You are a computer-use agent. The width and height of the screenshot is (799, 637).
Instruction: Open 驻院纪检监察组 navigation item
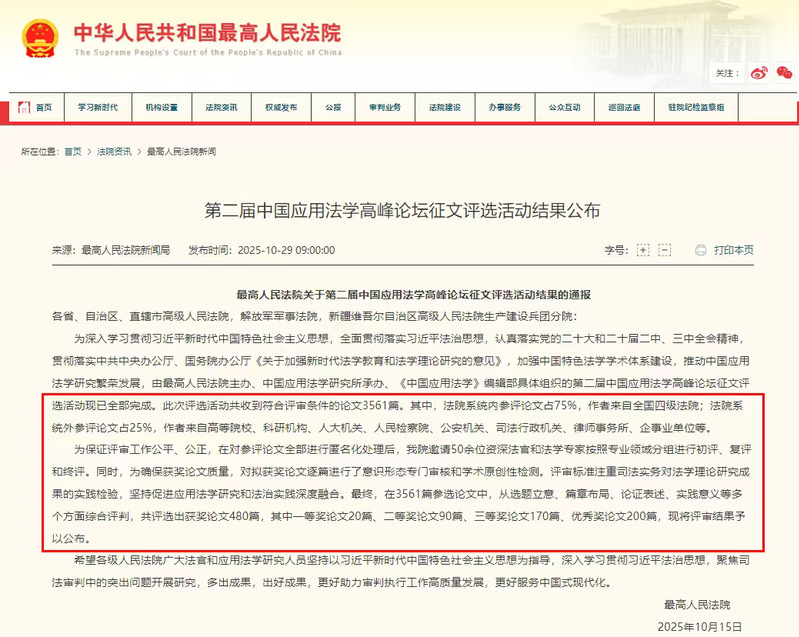point(696,107)
